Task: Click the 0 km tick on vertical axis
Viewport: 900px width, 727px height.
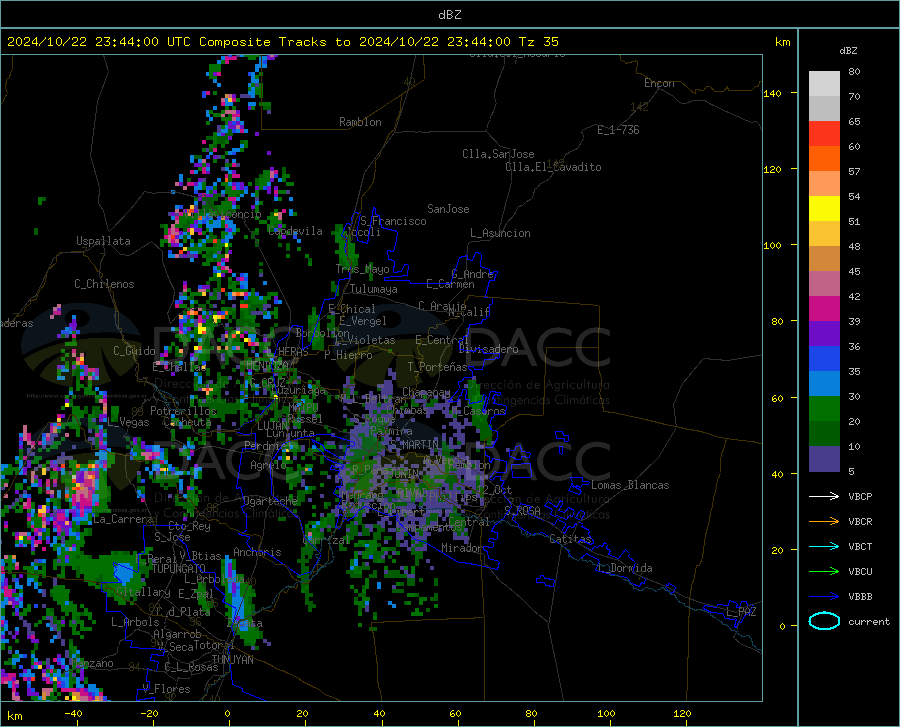Action: coord(782,626)
